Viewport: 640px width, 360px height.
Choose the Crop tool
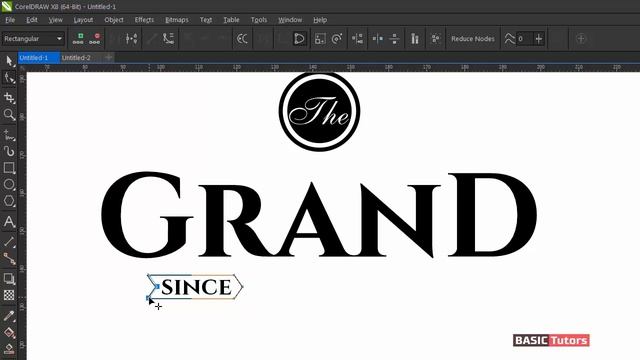[9, 98]
